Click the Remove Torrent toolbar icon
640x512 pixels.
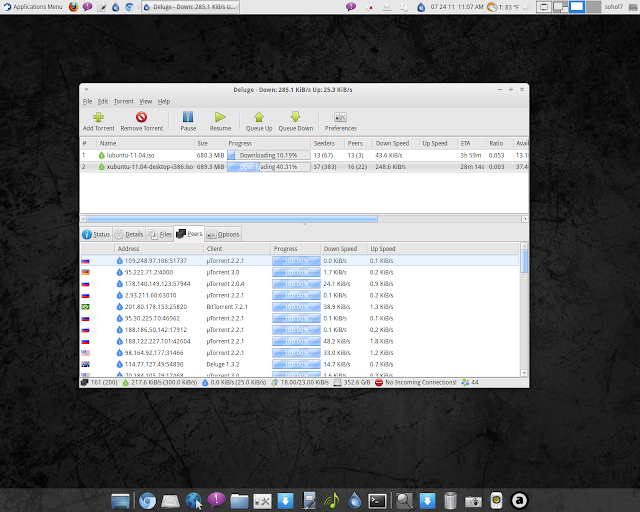pos(142,118)
